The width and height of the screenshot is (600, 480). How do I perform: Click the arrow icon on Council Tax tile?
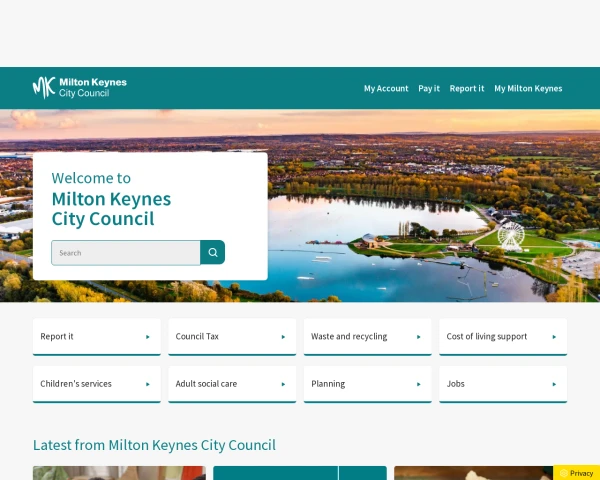283,337
